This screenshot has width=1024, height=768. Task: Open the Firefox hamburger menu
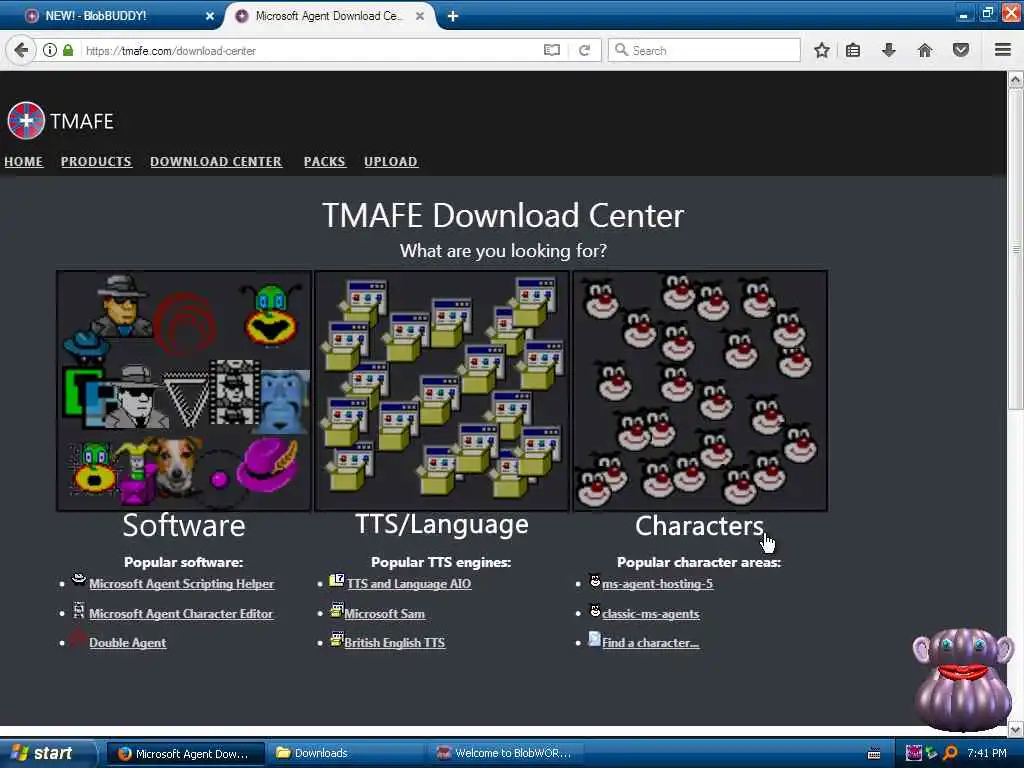tap(1003, 50)
